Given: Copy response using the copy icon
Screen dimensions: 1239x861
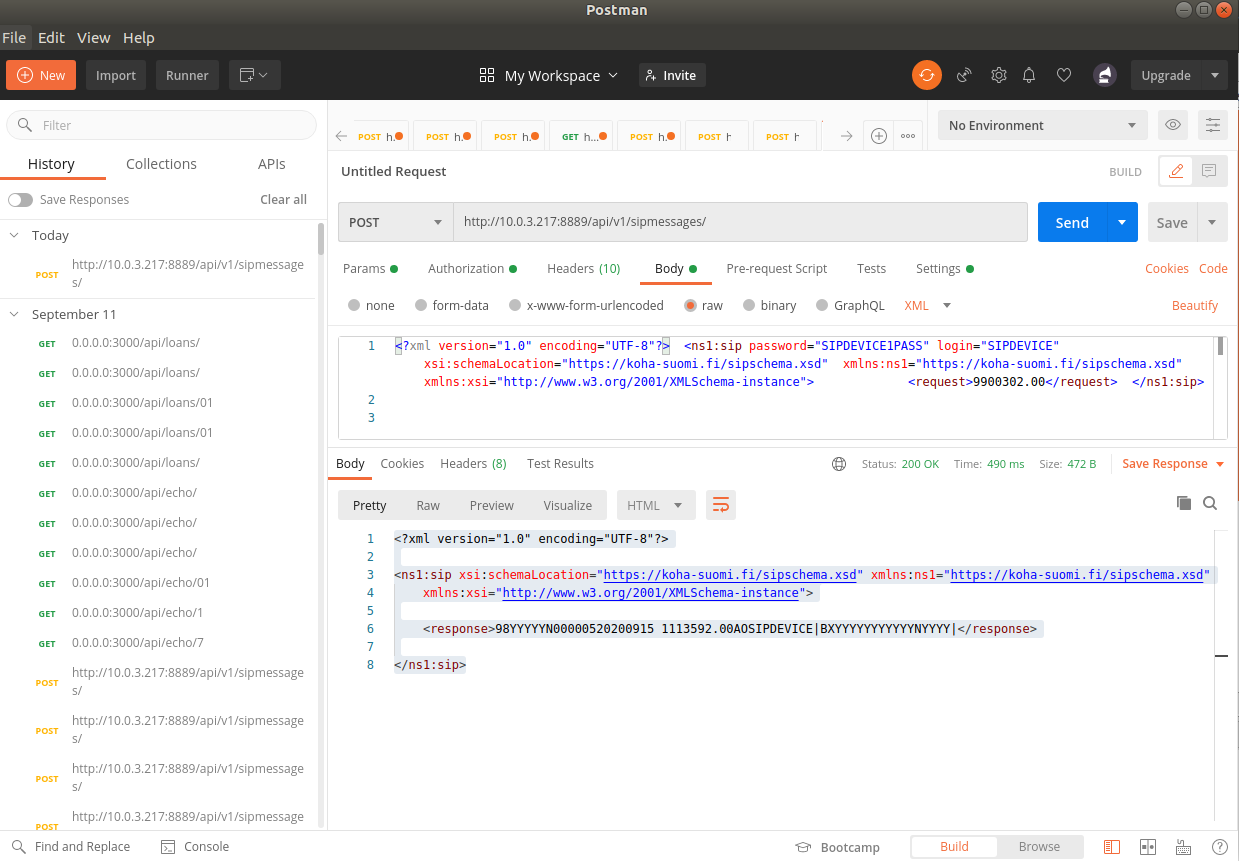Looking at the screenshot, I should coord(1184,503).
